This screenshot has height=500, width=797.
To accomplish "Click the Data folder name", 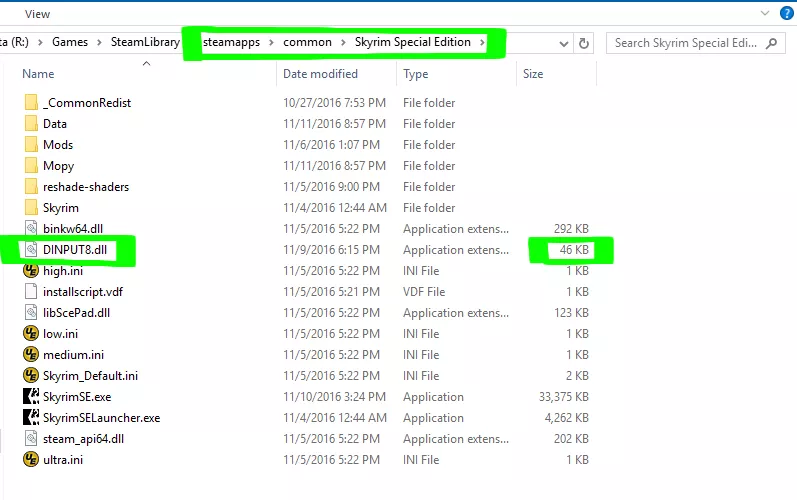I will [x=55, y=124].
